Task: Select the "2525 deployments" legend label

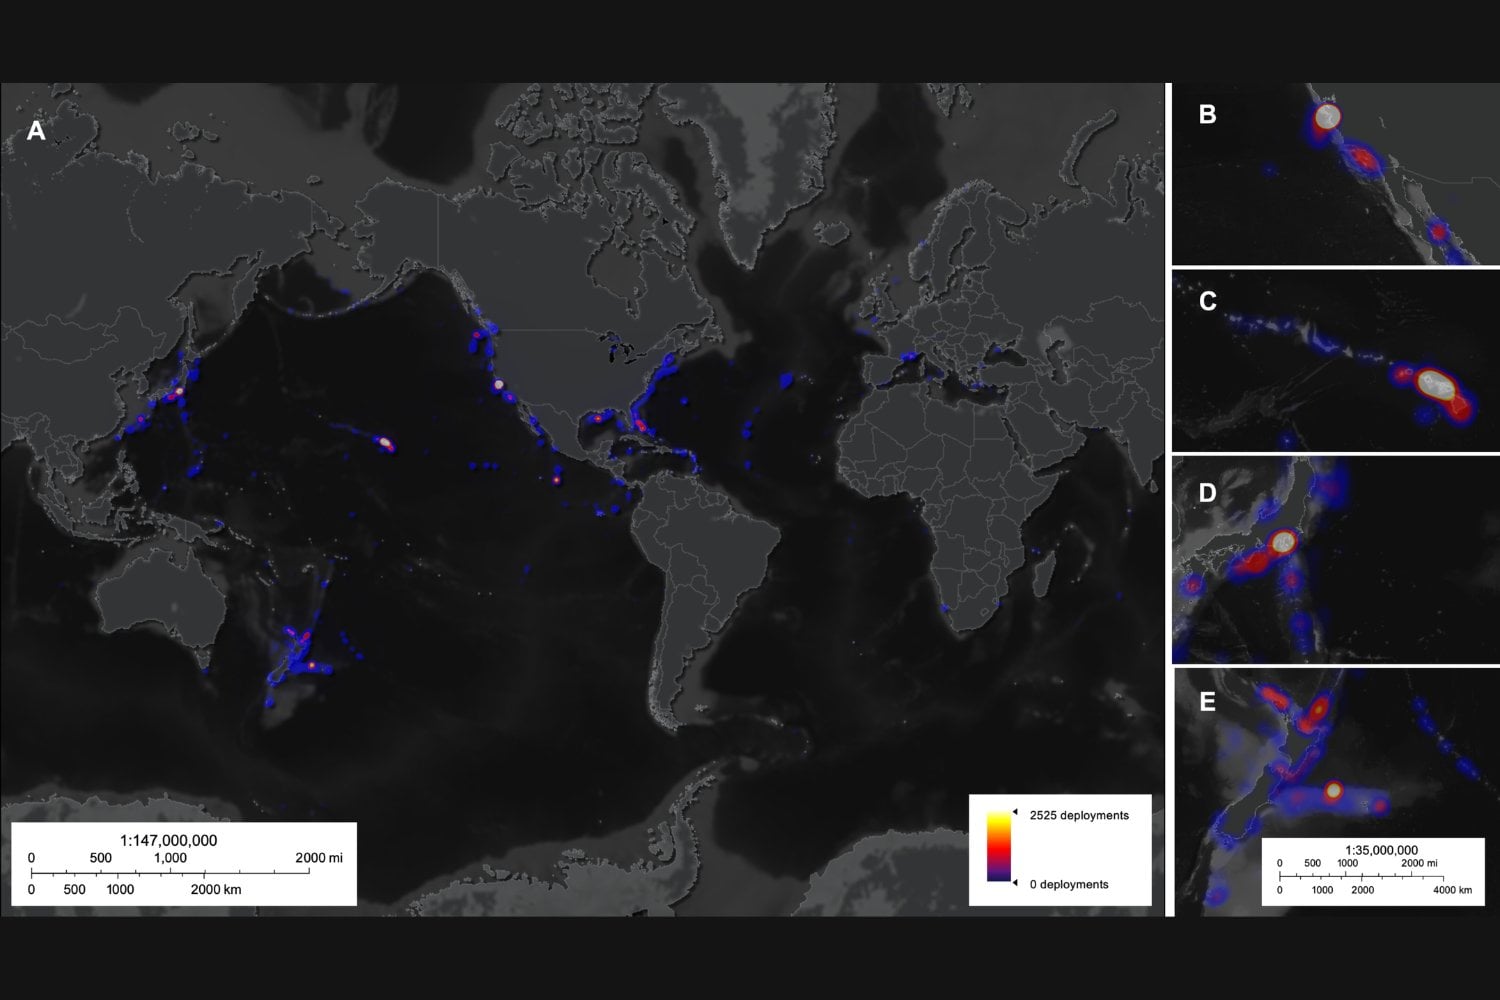Action: click(1078, 815)
